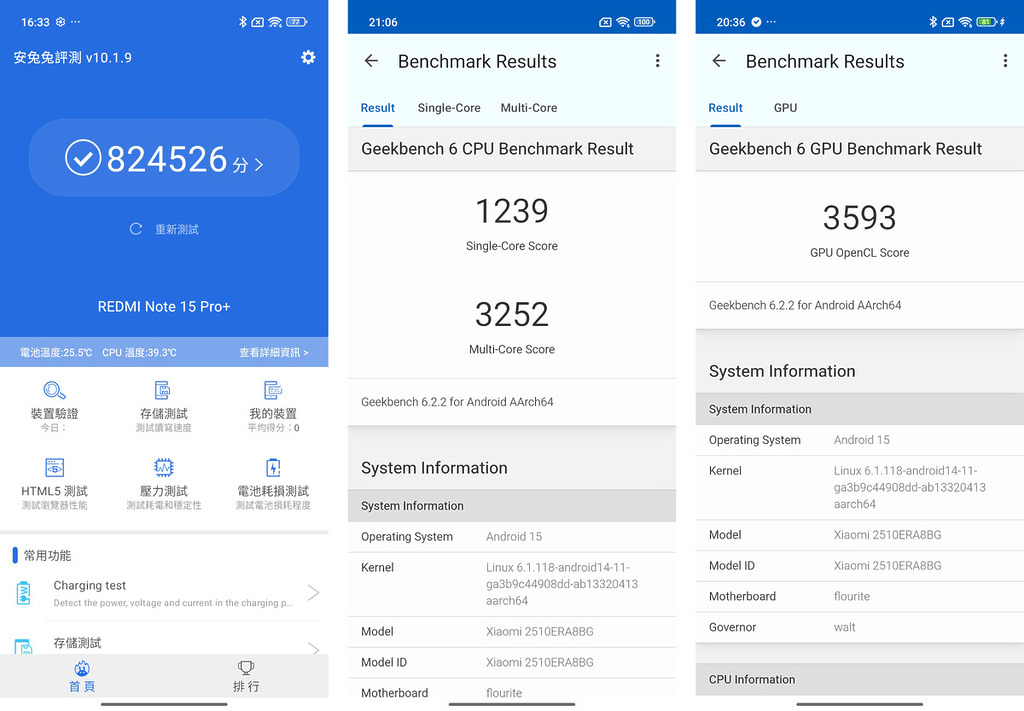Open the AnTuTu settings gear icon
Viewport: 1024px width, 711px height.
point(308,57)
